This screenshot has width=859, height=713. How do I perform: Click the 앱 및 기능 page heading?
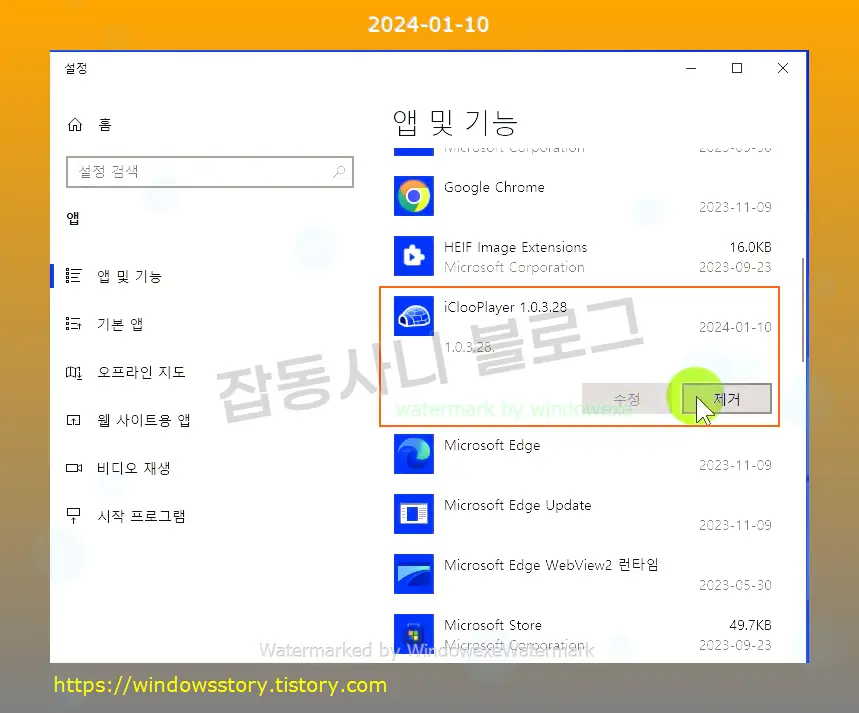455,122
